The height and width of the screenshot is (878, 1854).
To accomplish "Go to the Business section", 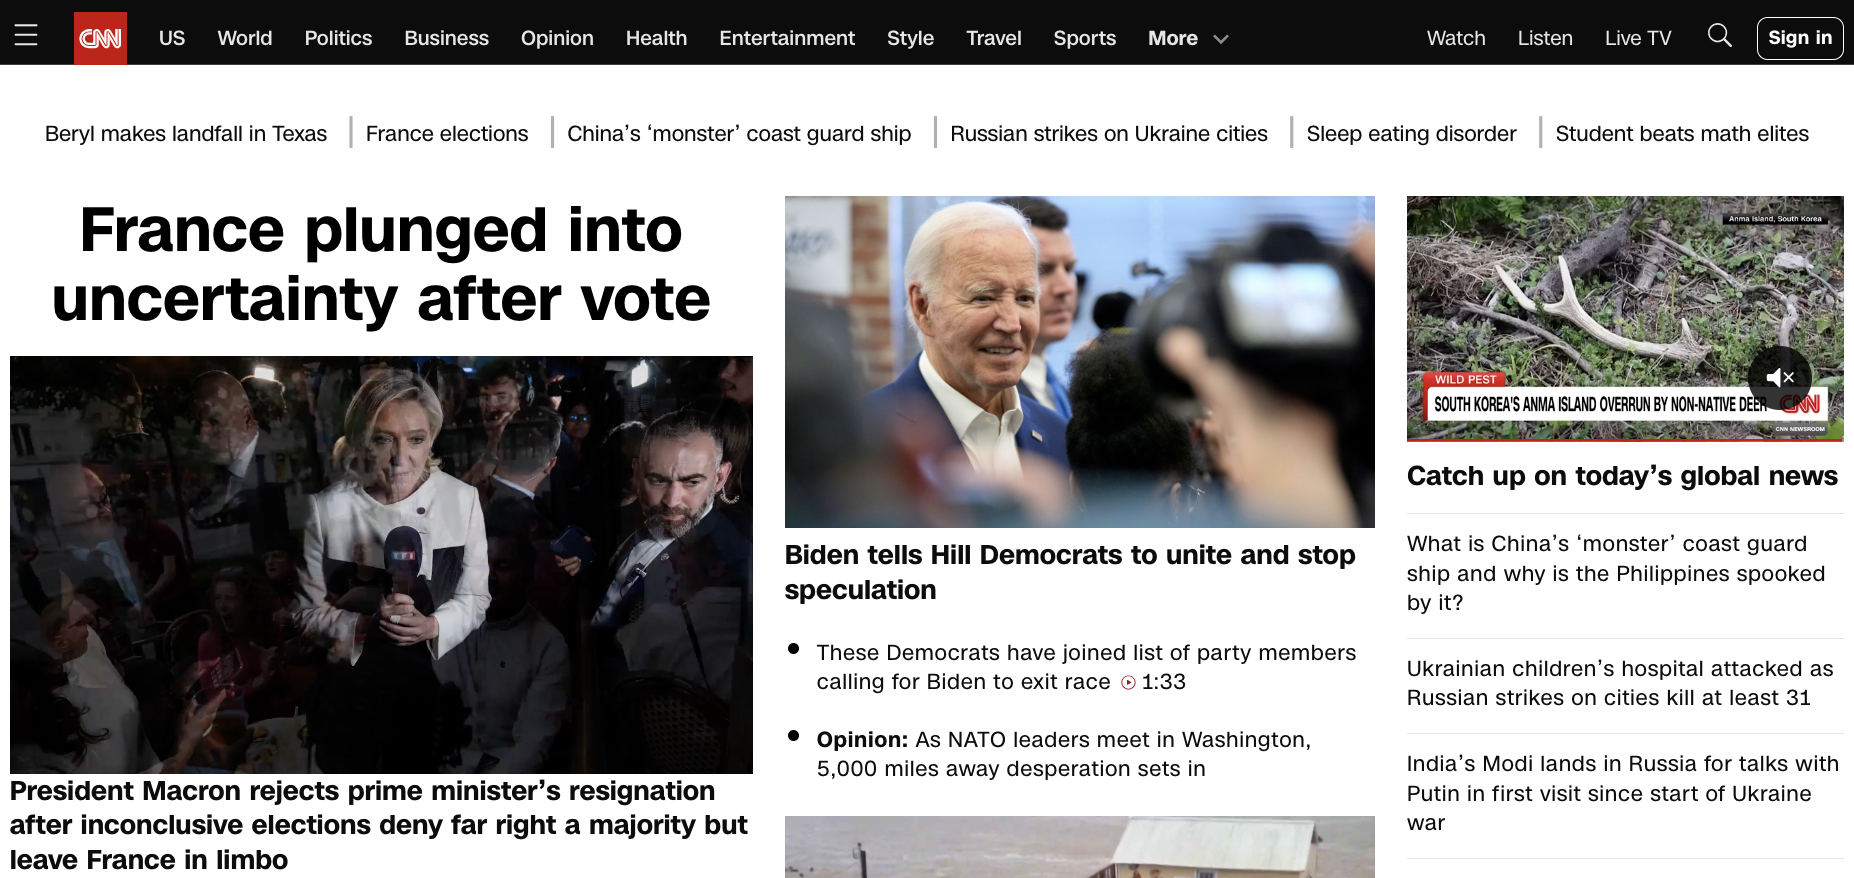I will pos(446,38).
